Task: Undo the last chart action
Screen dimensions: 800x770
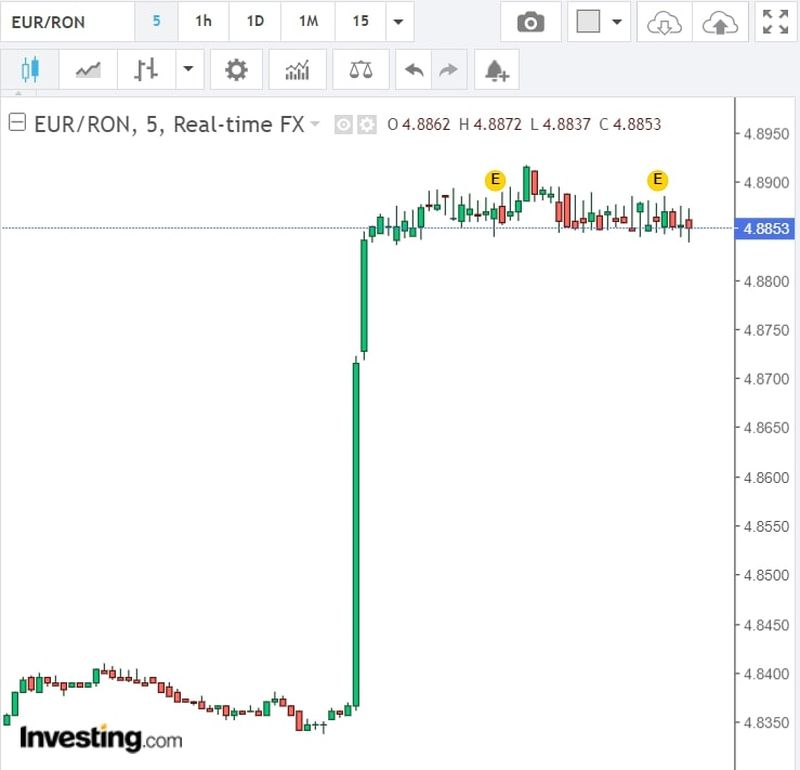Action: [x=414, y=70]
